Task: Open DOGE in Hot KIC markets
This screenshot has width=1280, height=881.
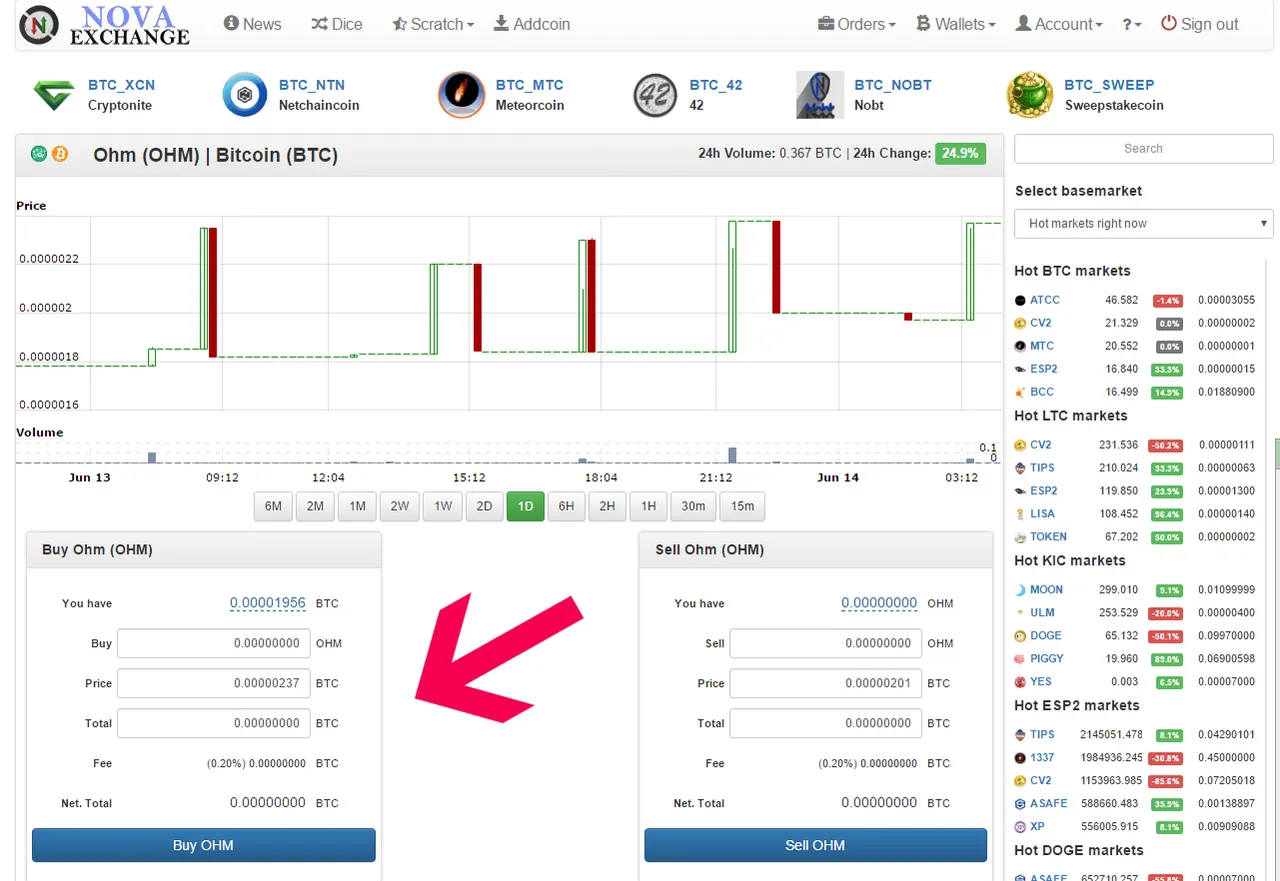Action: click(1046, 636)
